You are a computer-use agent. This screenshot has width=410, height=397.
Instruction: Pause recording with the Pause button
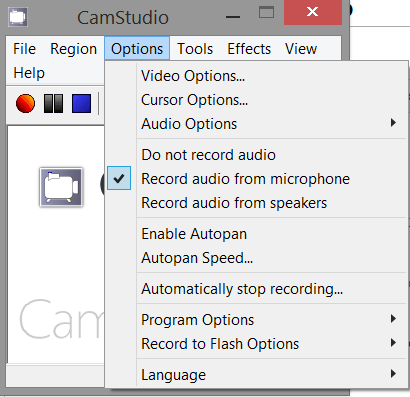(53, 103)
